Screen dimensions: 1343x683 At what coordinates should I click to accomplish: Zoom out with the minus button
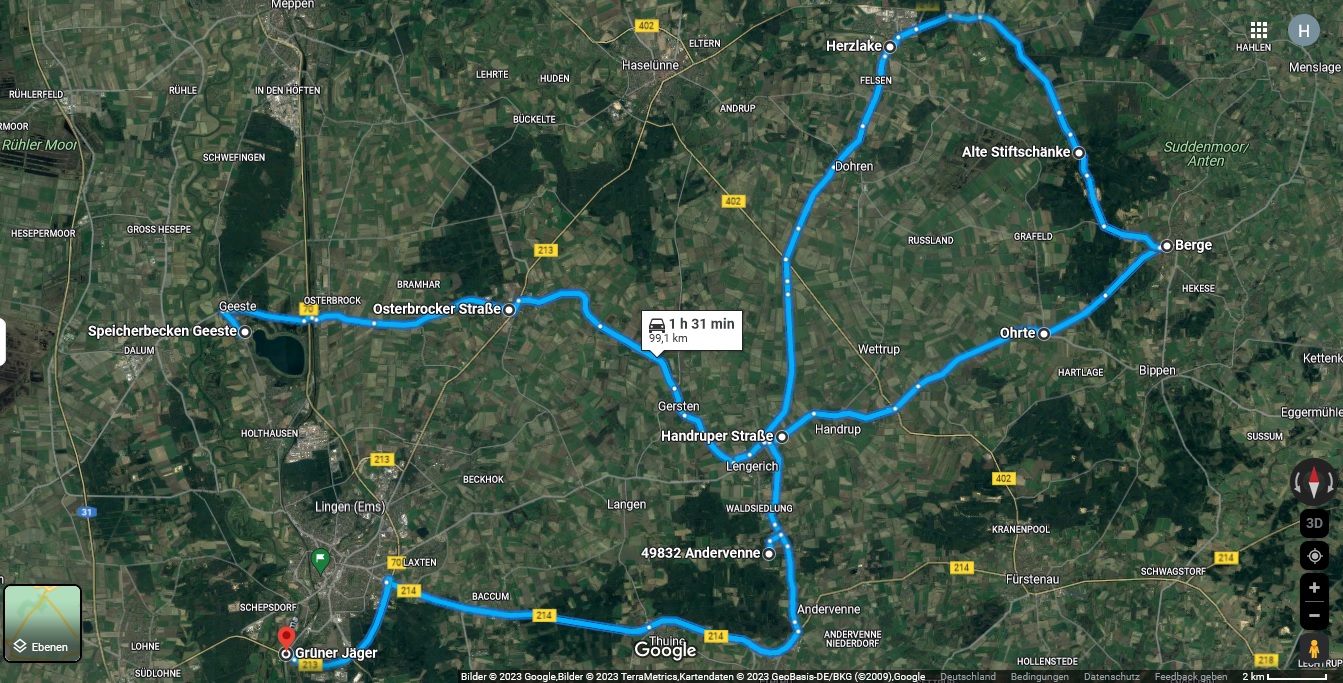pyautogui.click(x=1314, y=615)
